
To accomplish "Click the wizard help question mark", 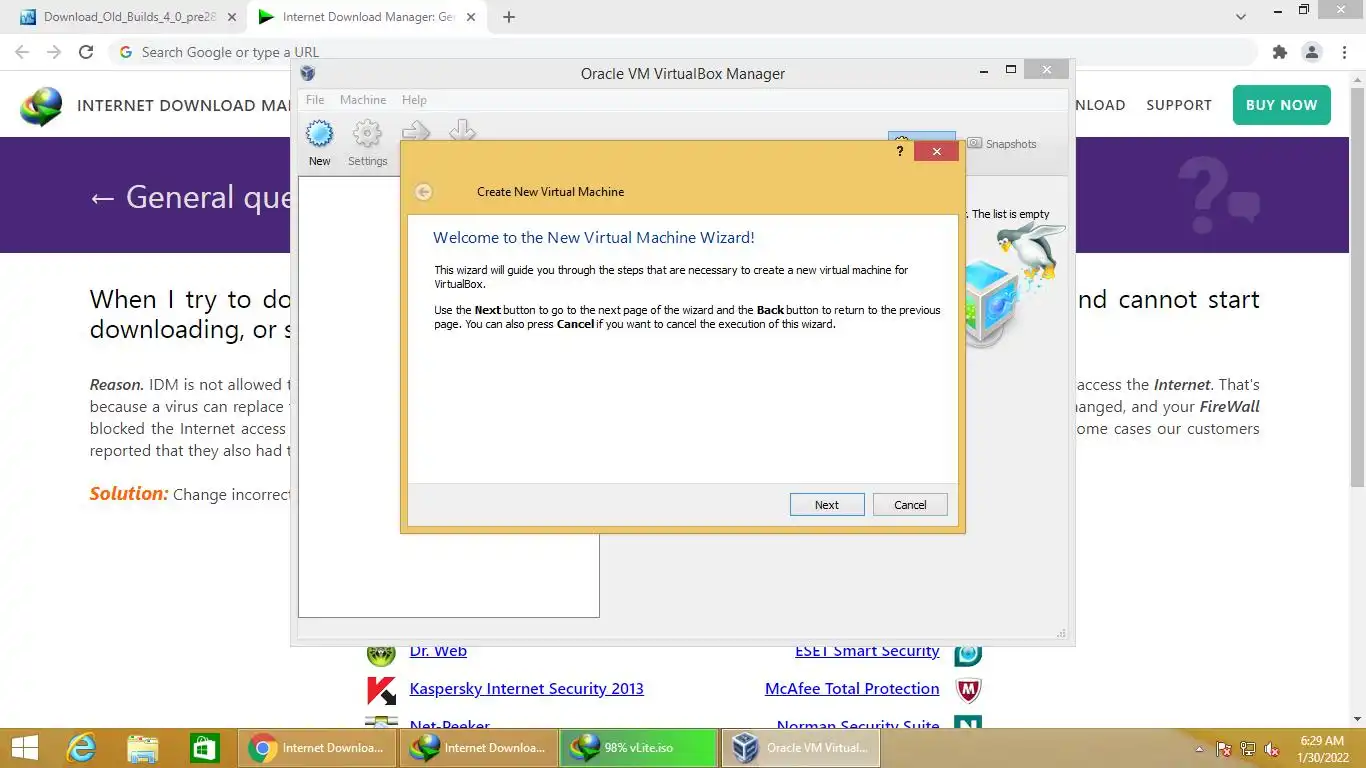I will pyautogui.click(x=899, y=151).
